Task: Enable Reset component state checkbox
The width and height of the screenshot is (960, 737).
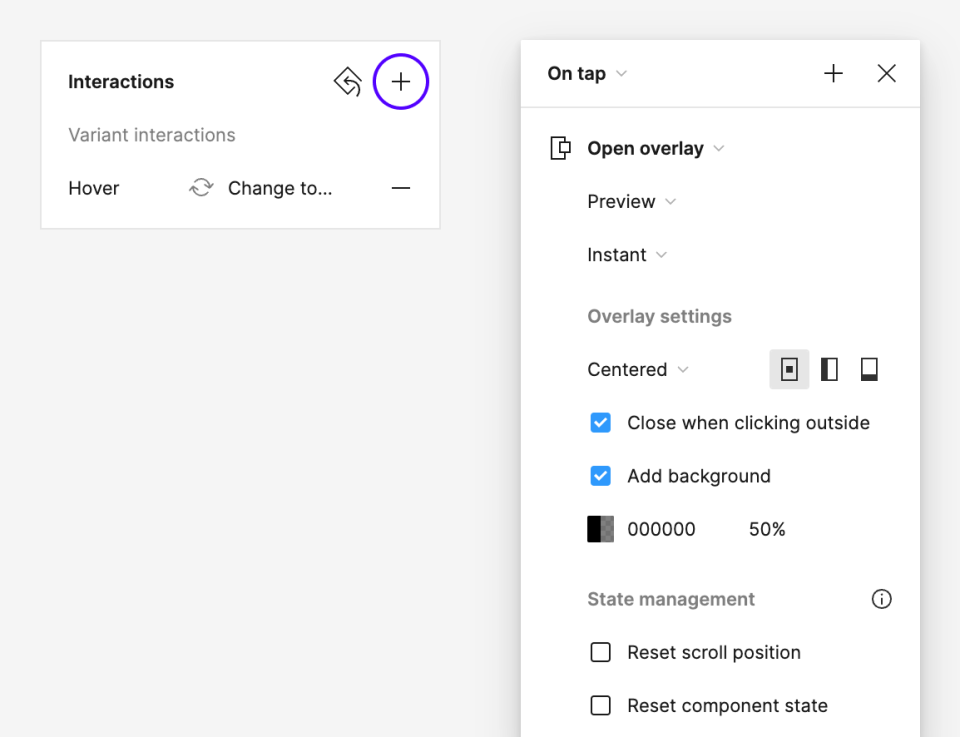Action: tap(600, 706)
